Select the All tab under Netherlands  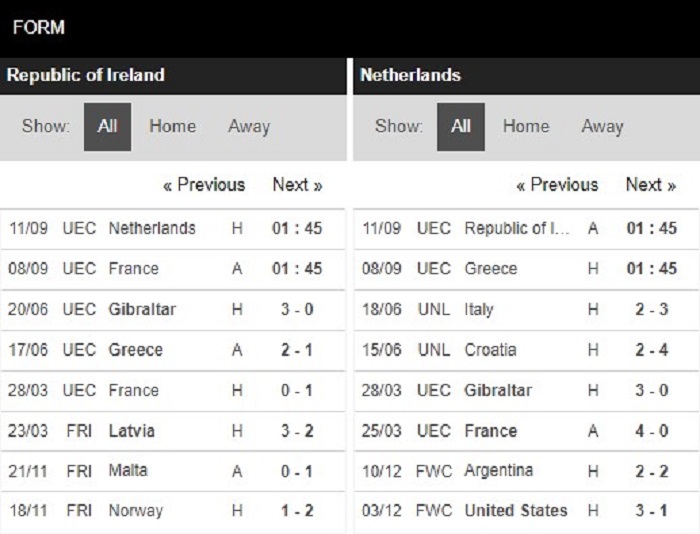pos(460,127)
